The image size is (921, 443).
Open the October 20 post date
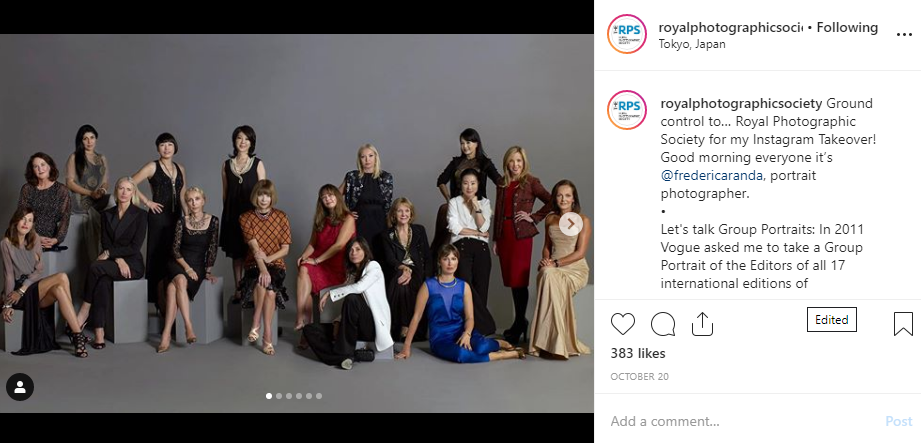pyautogui.click(x=639, y=377)
